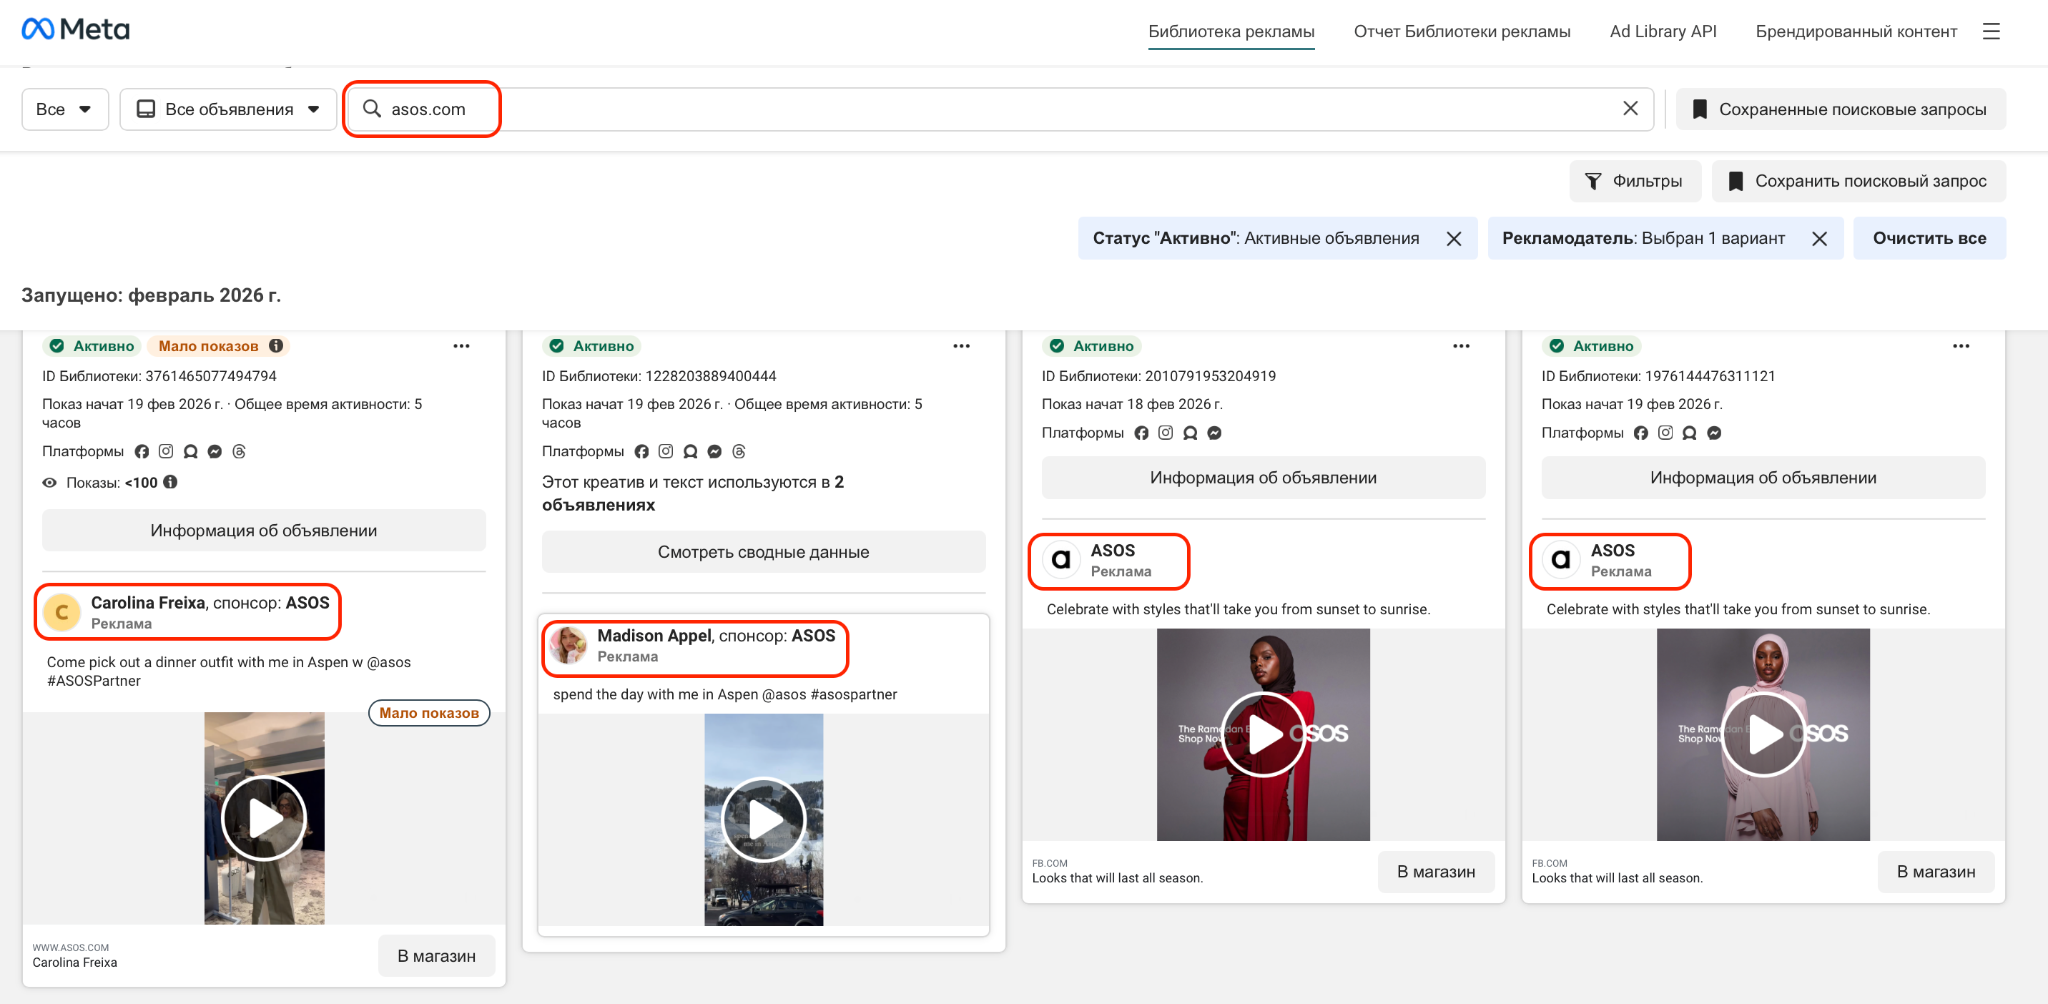Click info icon beside "Показы: <100"
This screenshot has height=1004, width=2048.
click(x=171, y=482)
